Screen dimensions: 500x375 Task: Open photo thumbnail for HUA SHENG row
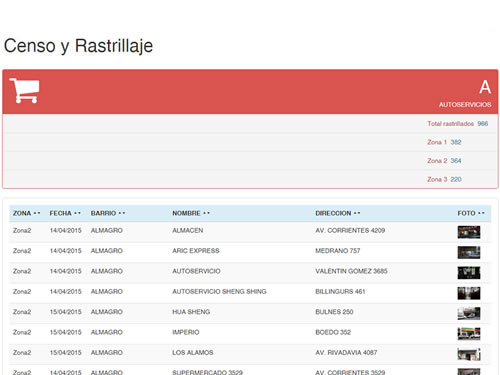pyautogui.click(x=469, y=313)
